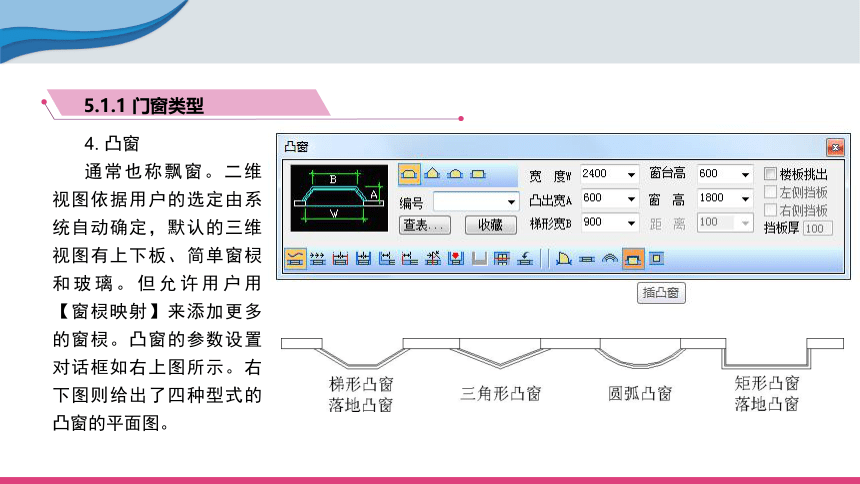Click the curved-arrow pick parameters icon

pos(525,258)
